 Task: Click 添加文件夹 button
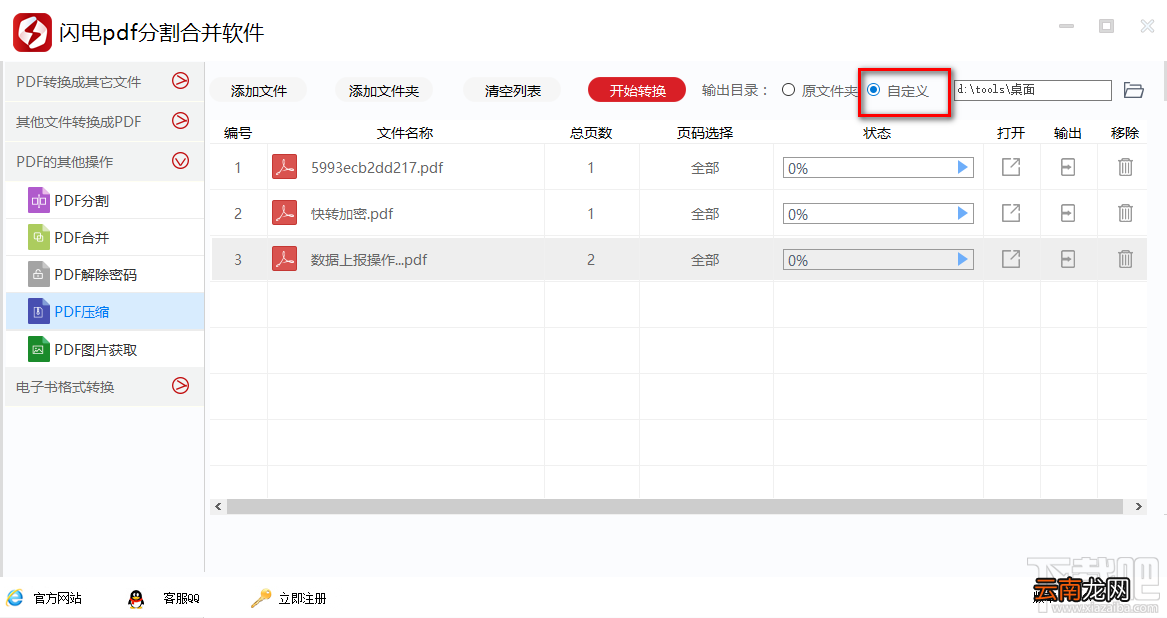(x=384, y=91)
